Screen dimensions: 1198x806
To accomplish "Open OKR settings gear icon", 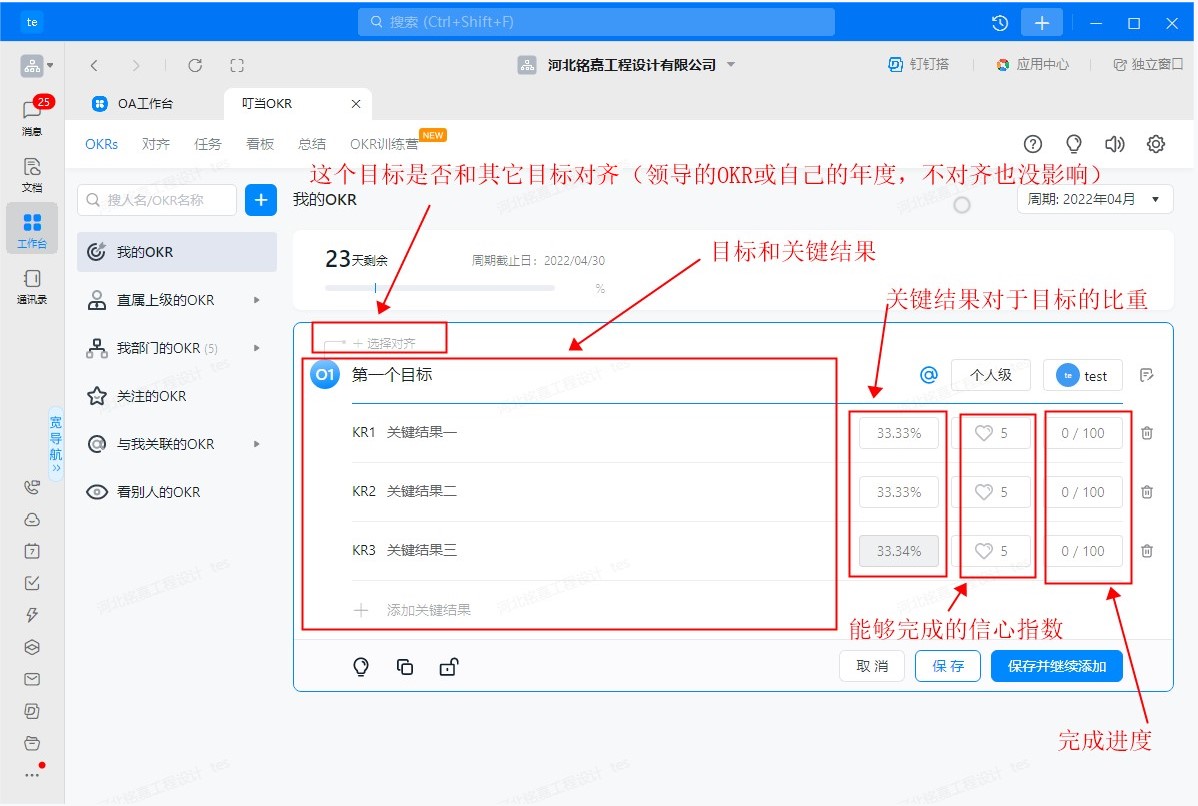I will point(1156,144).
